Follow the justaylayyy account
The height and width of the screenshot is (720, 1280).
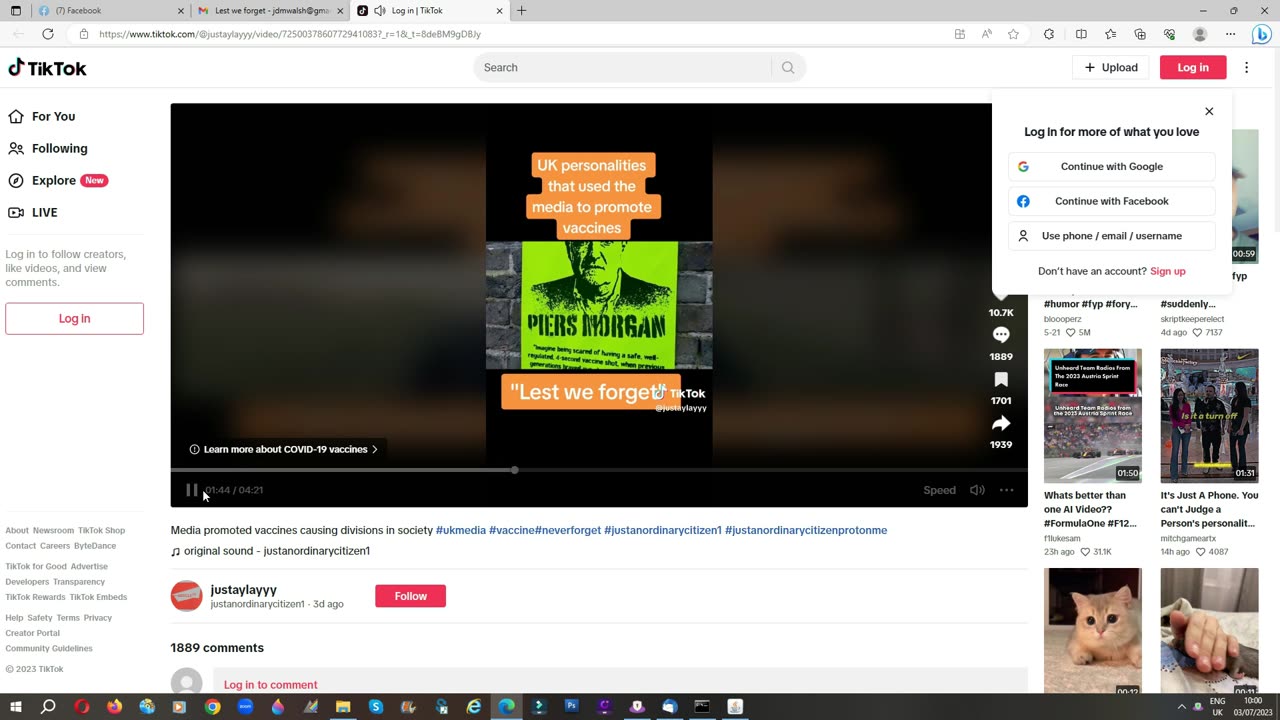[410, 596]
